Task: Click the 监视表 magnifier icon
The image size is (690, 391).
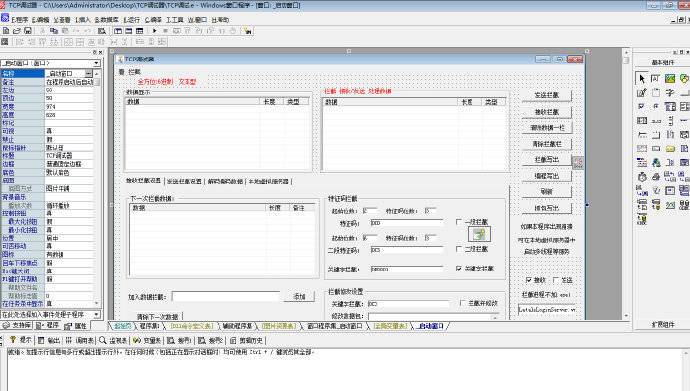Action: click(x=103, y=340)
